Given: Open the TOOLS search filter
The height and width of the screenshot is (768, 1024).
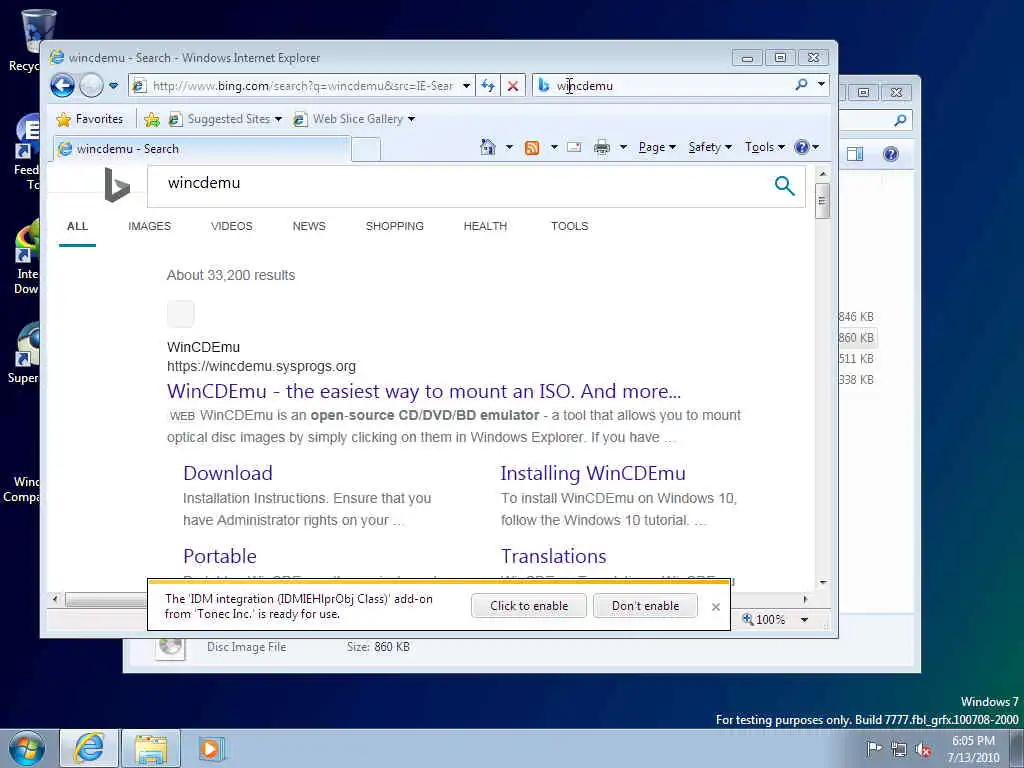Looking at the screenshot, I should click(569, 226).
